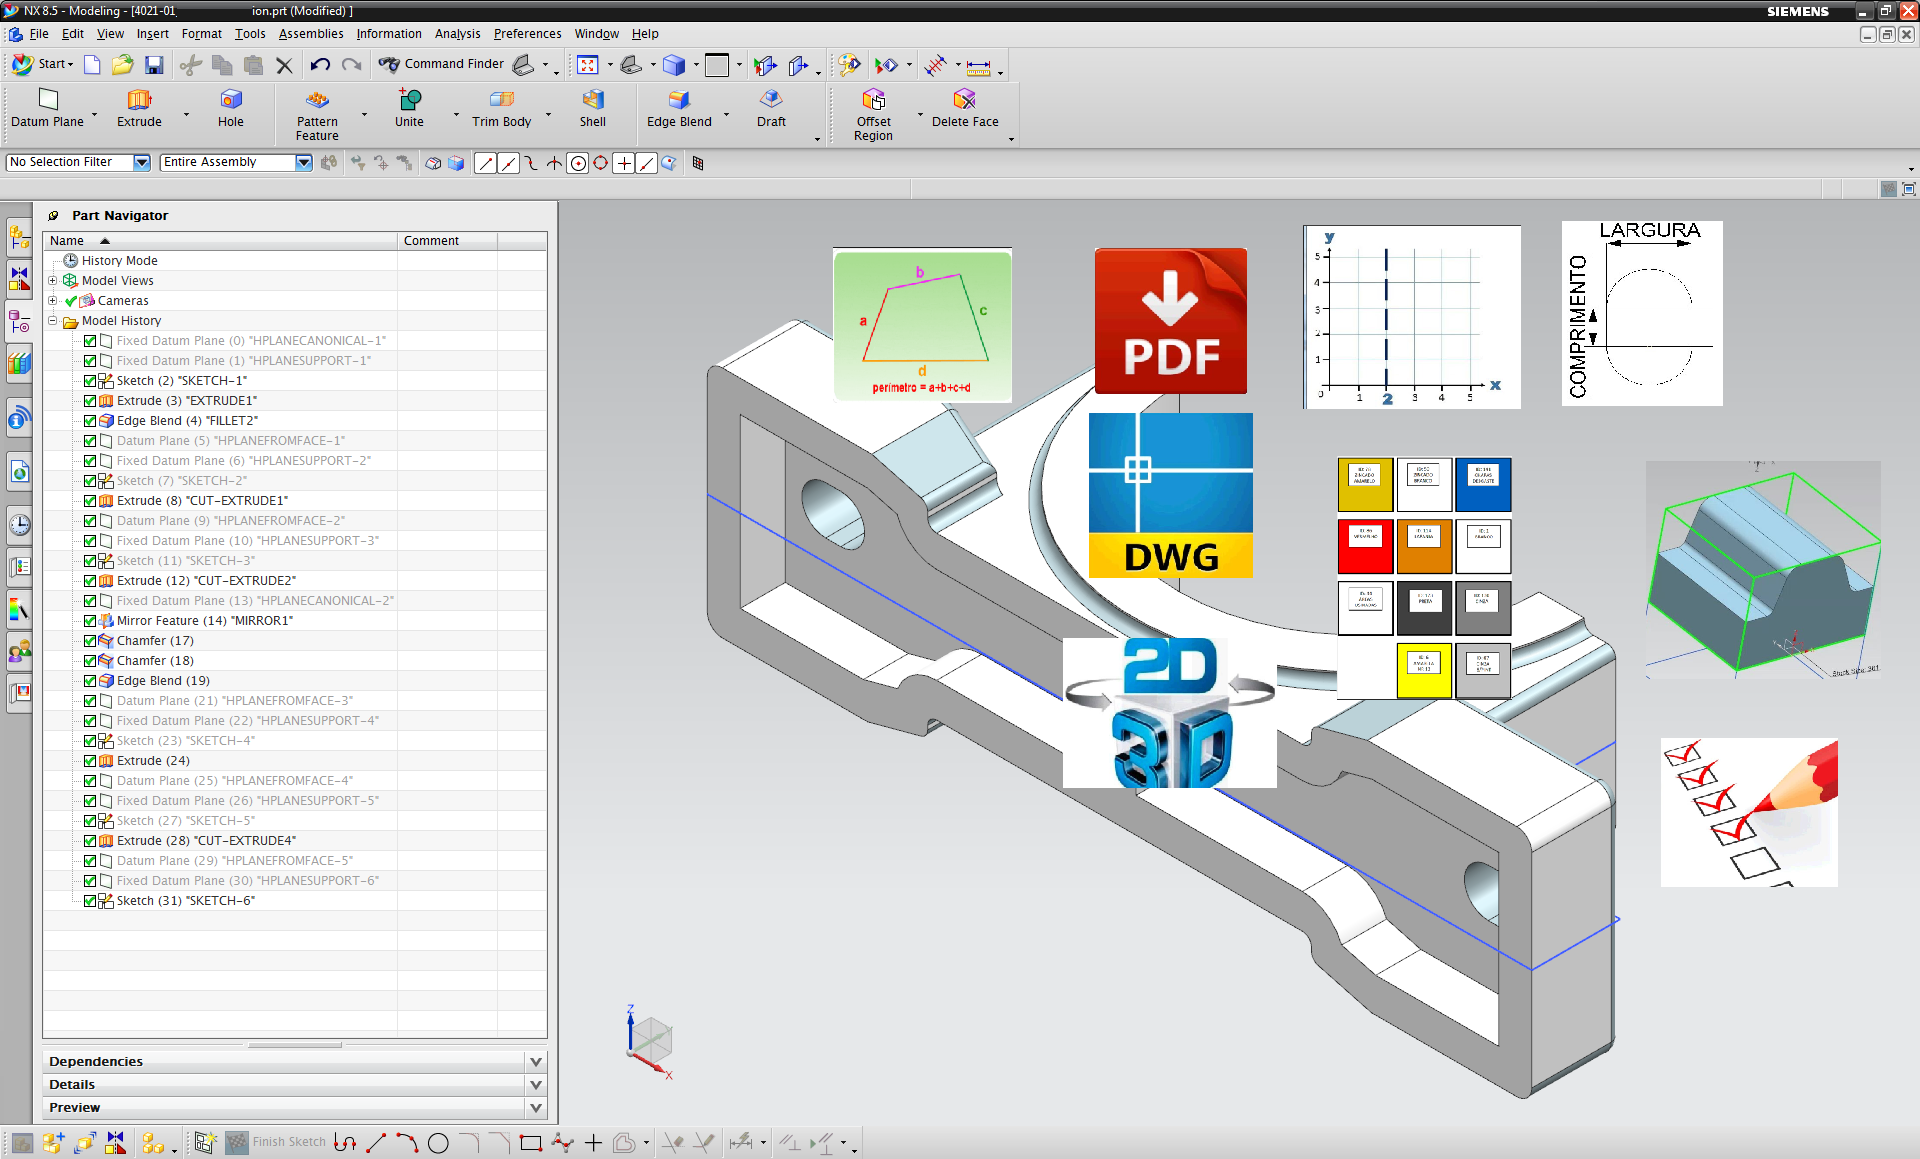
Task: Open the Preferences menu
Action: pos(527,33)
